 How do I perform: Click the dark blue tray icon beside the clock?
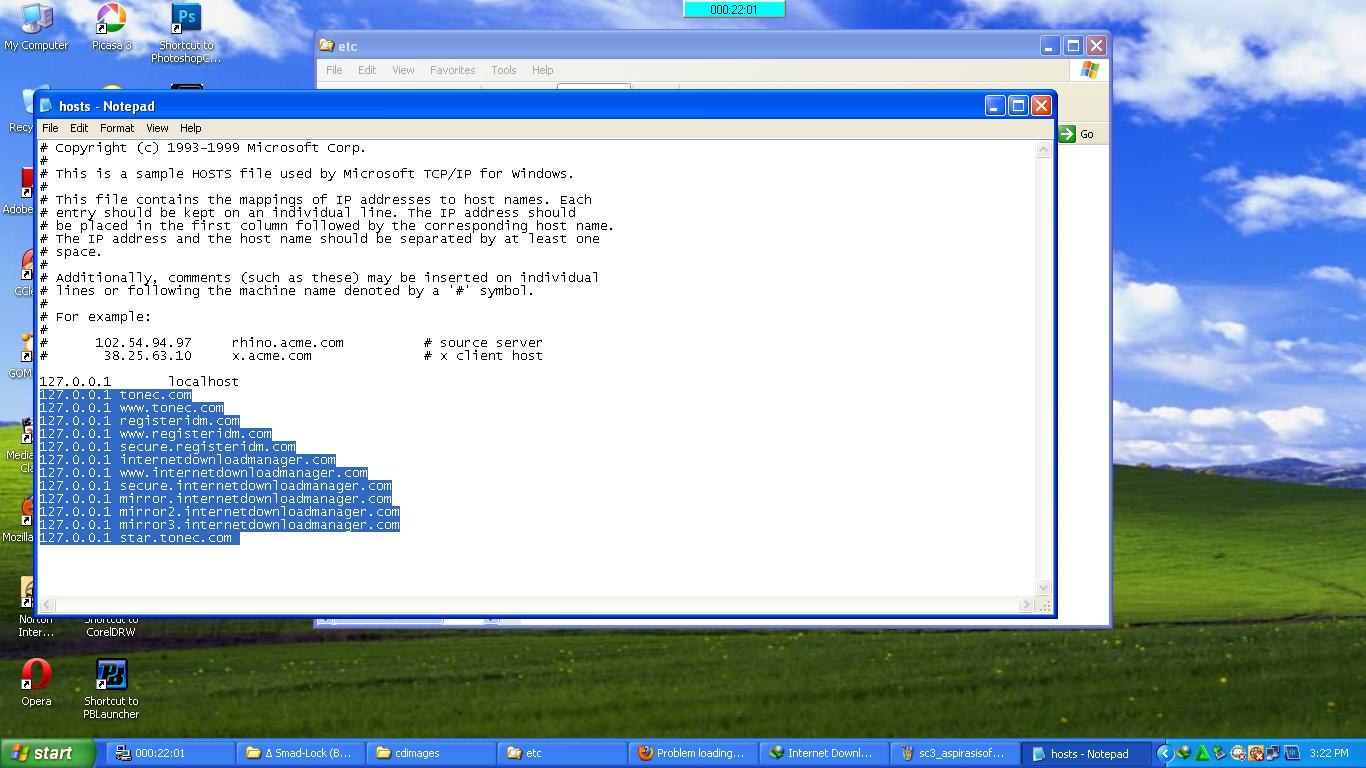click(1291, 753)
